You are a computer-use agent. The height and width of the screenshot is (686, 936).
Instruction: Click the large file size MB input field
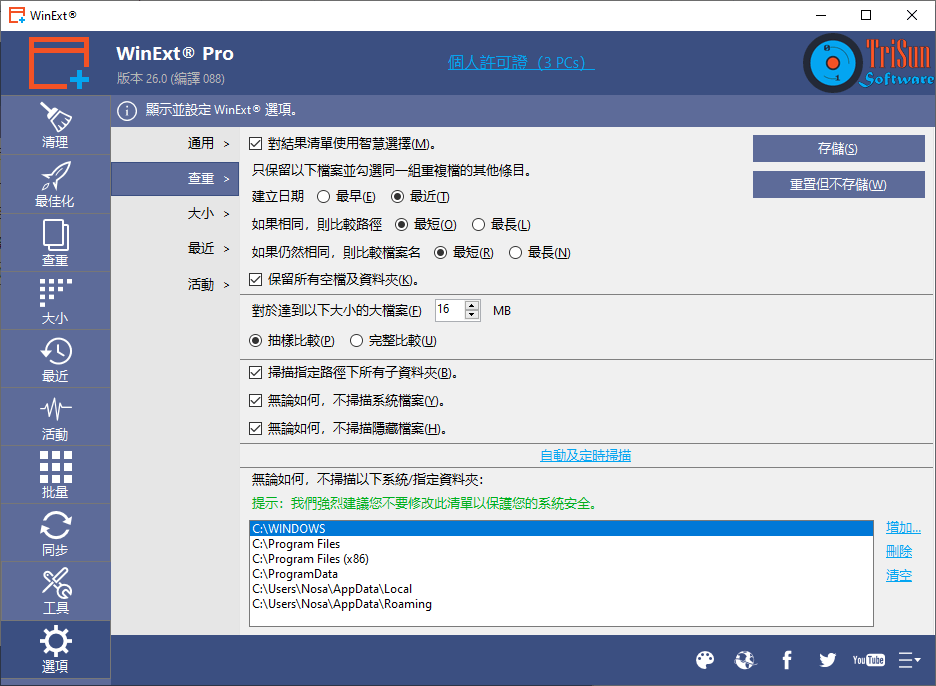coord(449,310)
